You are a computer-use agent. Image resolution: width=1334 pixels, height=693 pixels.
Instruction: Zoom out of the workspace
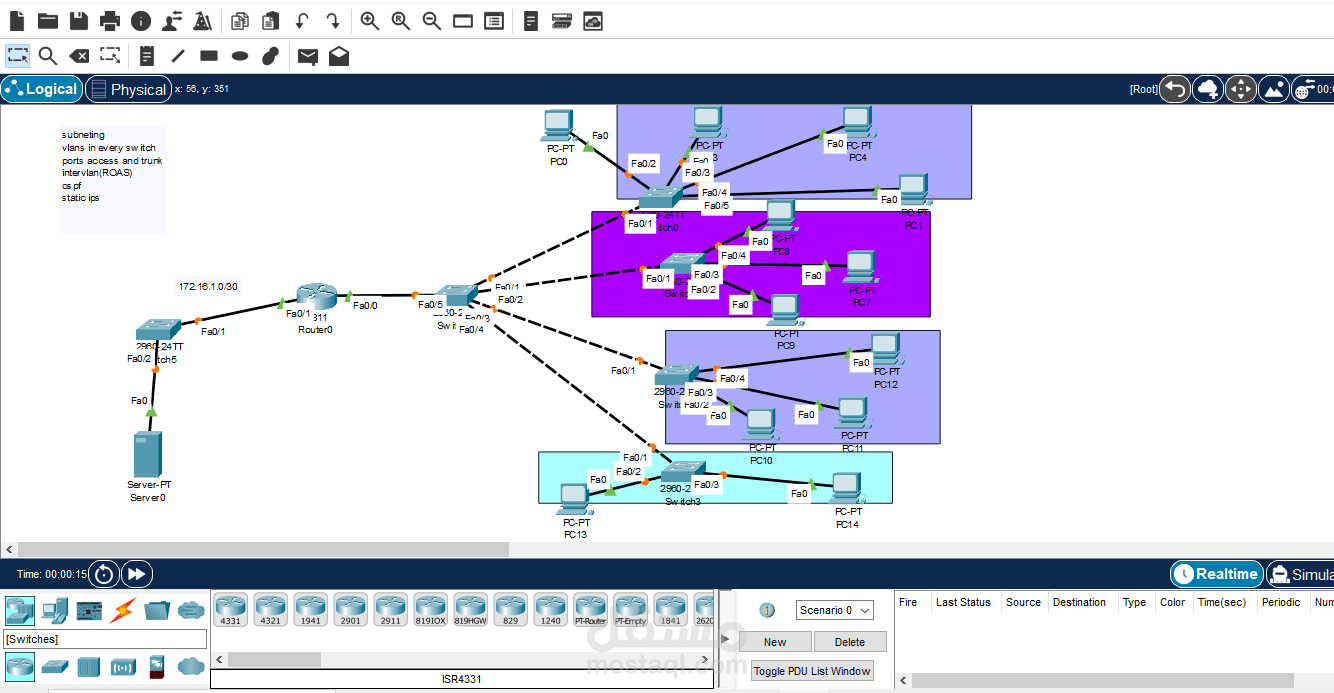tap(432, 20)
